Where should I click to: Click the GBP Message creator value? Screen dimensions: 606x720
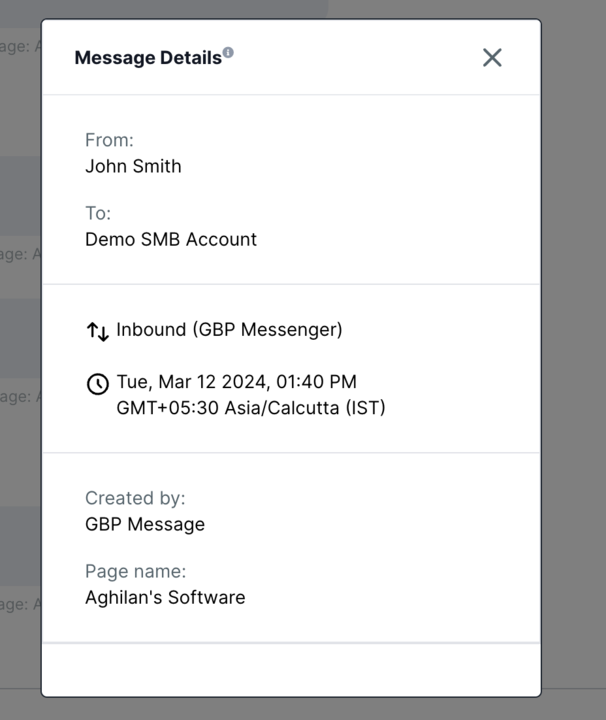tap(145, 524)
